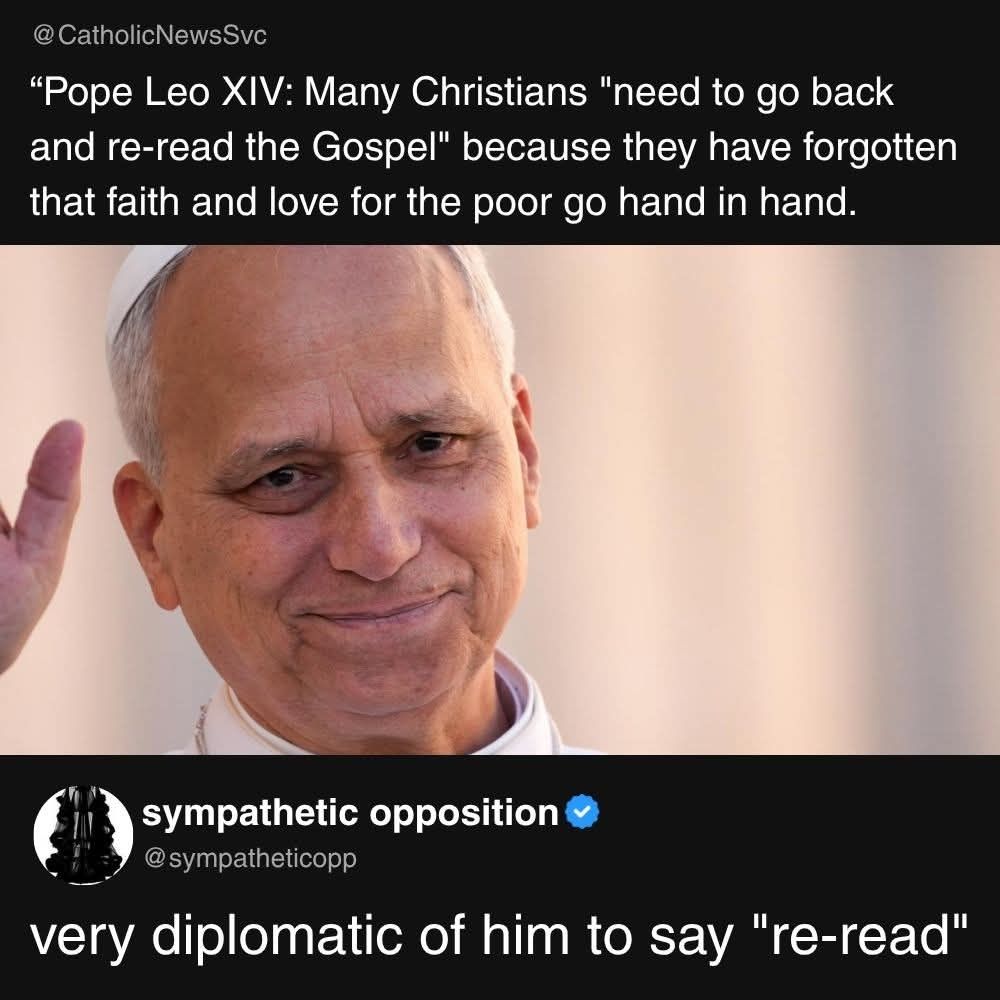Open the @sympatheticopp handle
Image resolution: width=1000 pixels, height=1000 pixels.
[x=251, y=858]
